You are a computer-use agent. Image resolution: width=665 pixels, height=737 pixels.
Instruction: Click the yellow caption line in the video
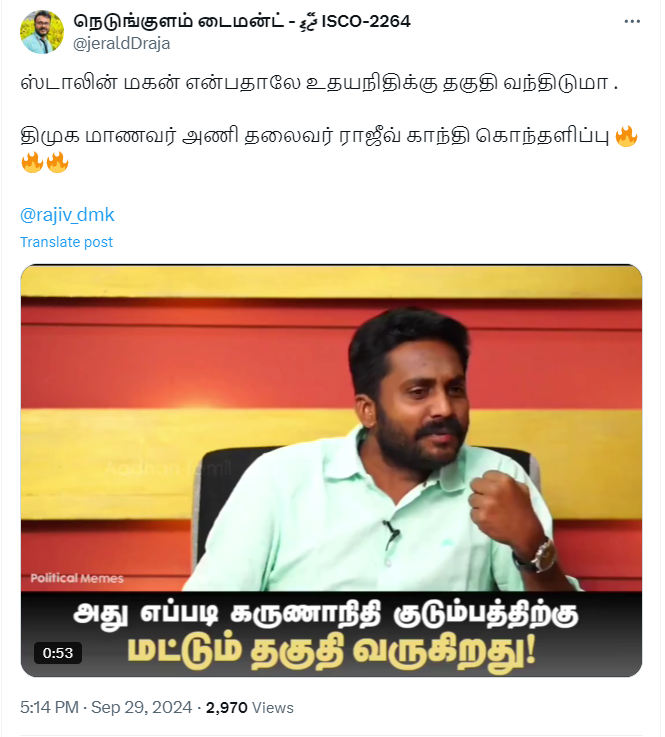point(332,654)
